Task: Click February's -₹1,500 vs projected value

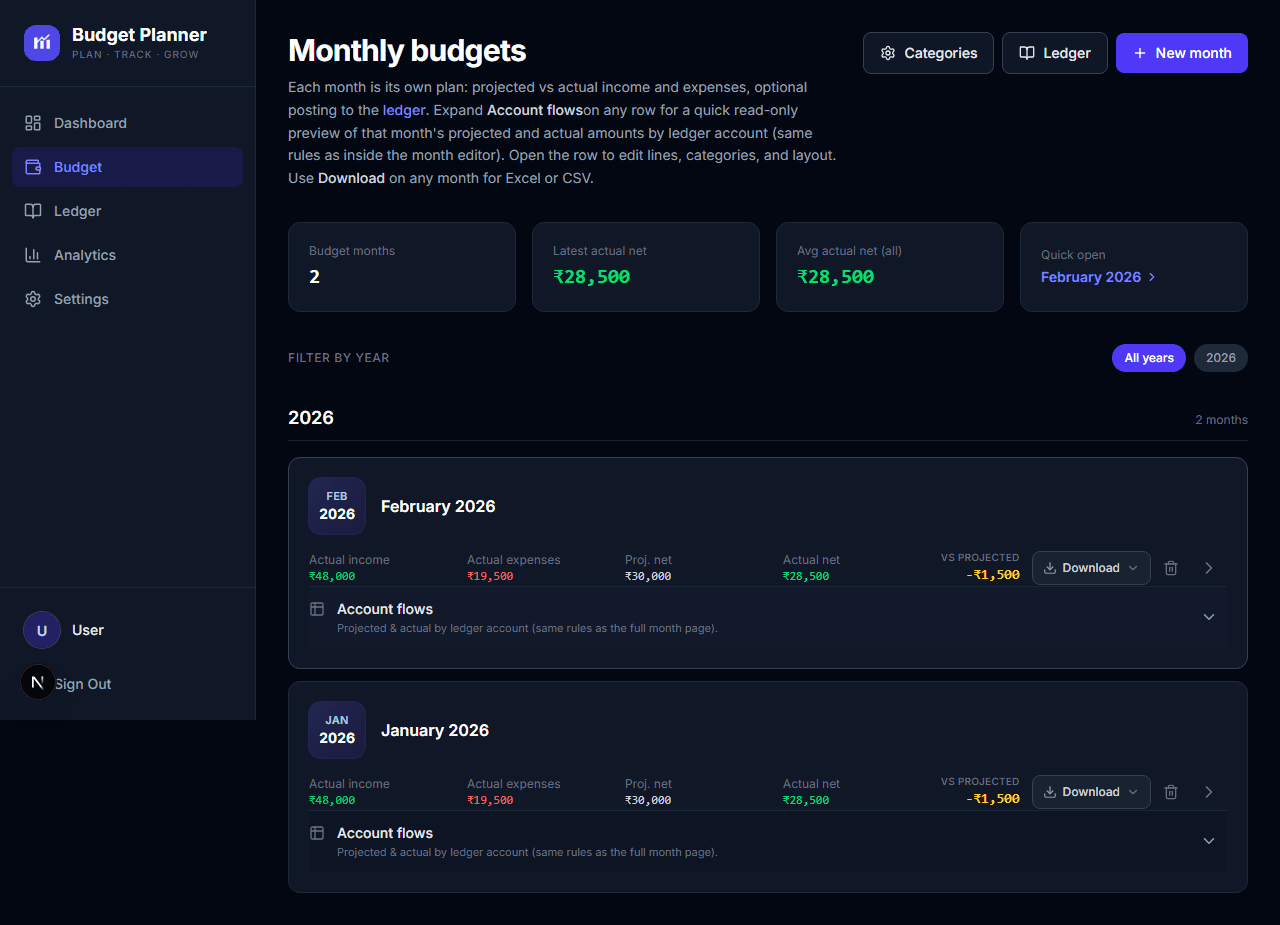Action: pyautogui.click(x=992, y=575)
